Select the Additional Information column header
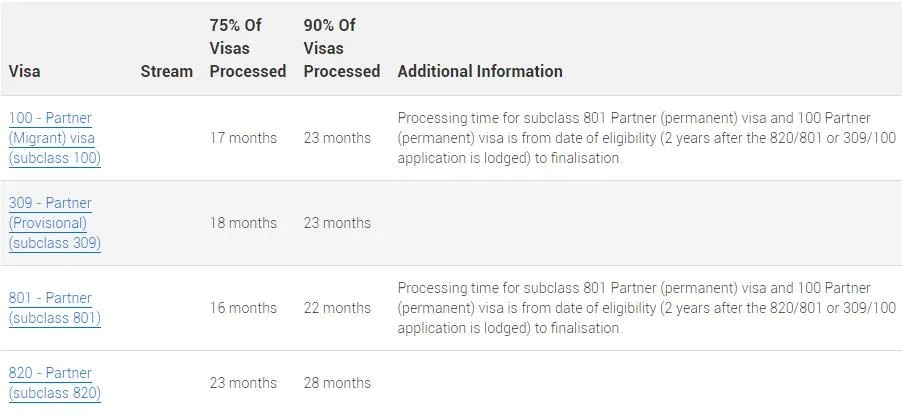 [x=480, y=71]
